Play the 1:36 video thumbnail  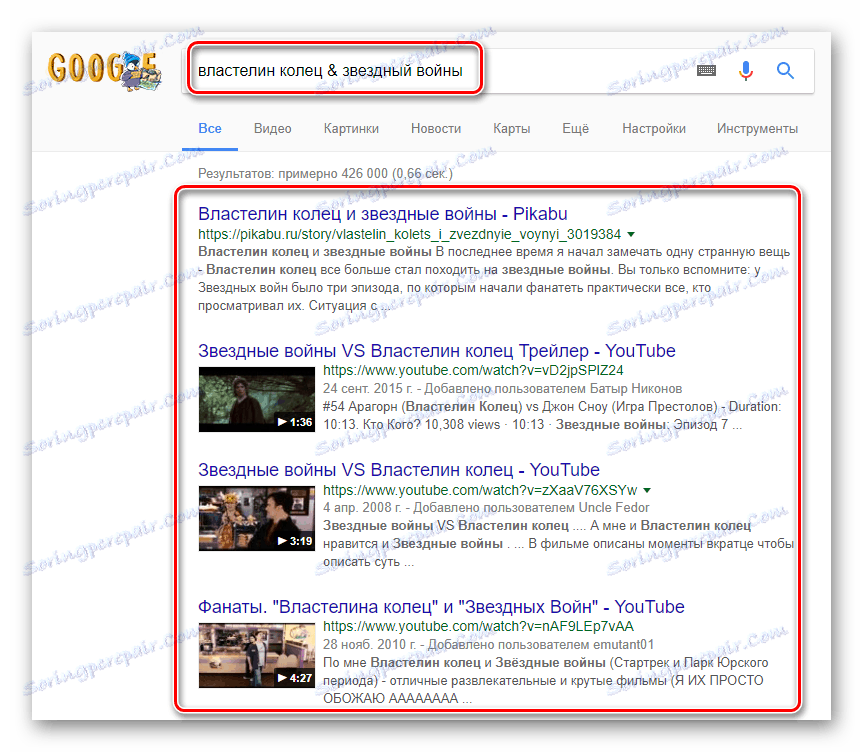256,400
